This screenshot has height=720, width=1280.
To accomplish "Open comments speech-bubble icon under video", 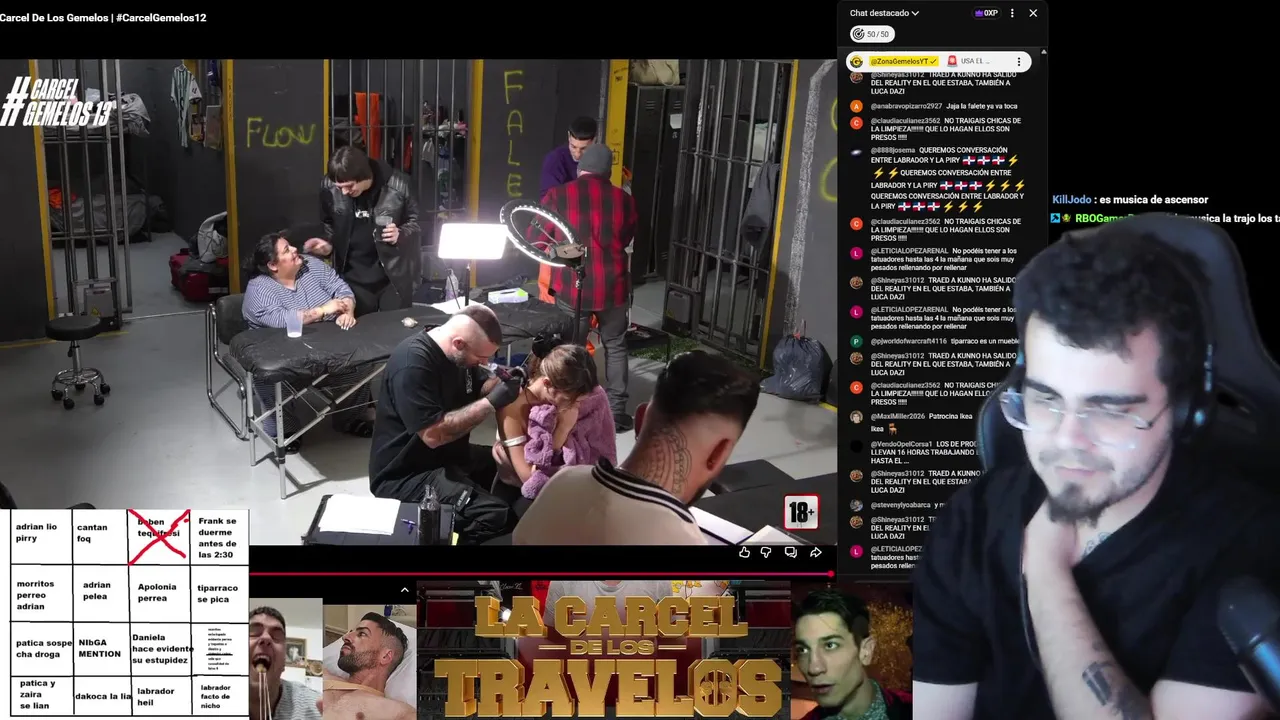I will click(790, 552).
